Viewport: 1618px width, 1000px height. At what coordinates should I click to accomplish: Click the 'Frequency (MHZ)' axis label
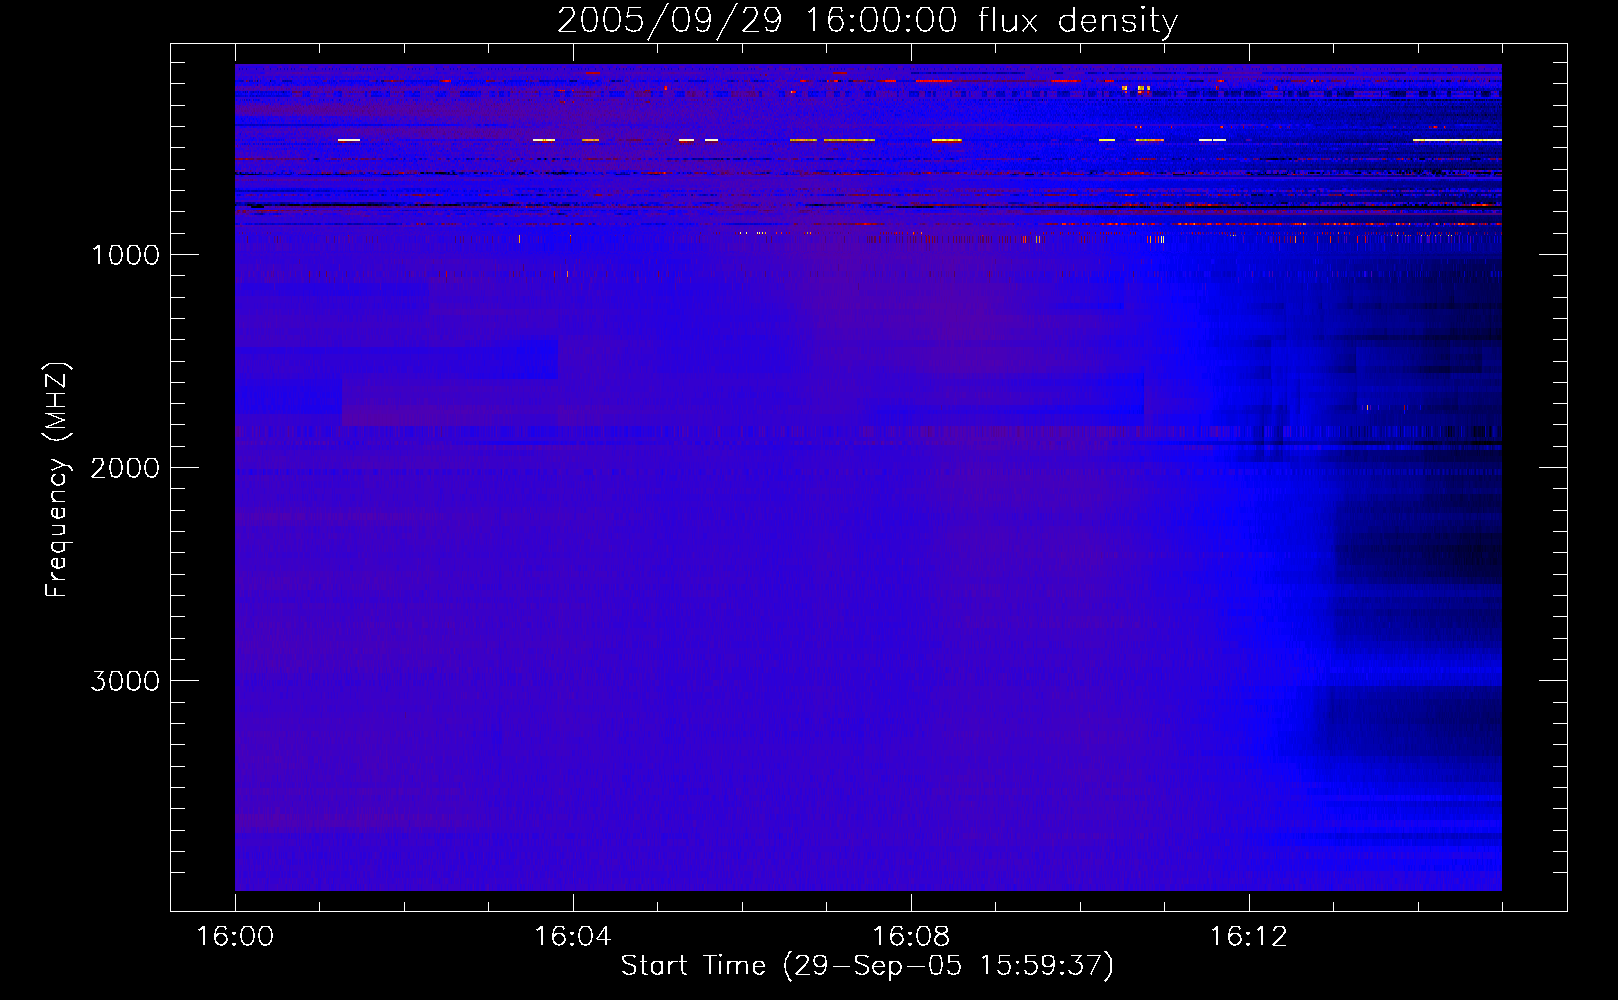57,480
